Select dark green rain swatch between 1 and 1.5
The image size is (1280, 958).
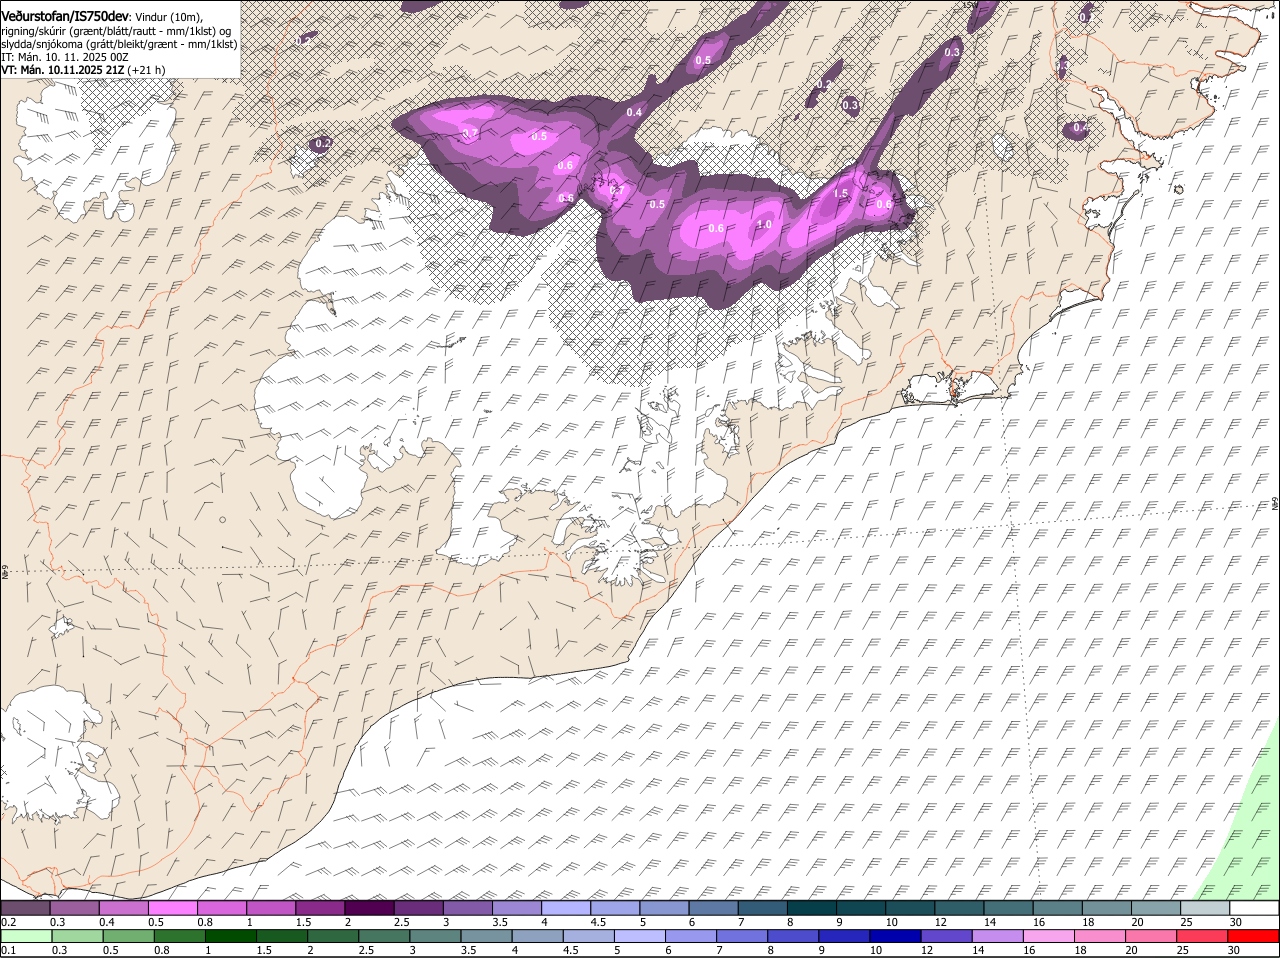230,936
